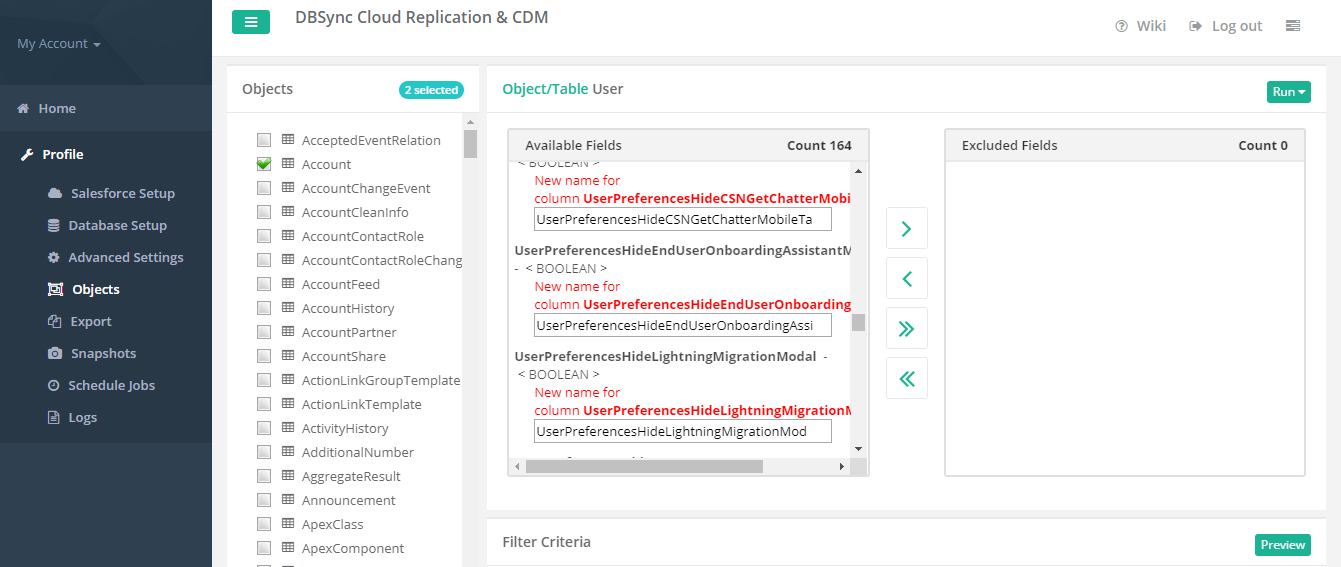1341x567 pixels.
Task: Open Salesforce Setup in sidebar
Action: point(122,193)
